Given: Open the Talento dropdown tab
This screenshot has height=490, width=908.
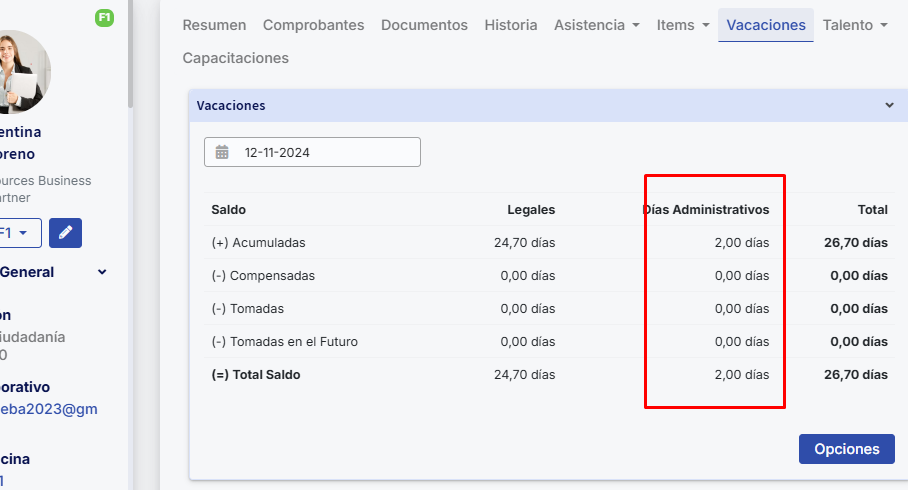Looking at the screenshot, I should (x=855, y=25).
